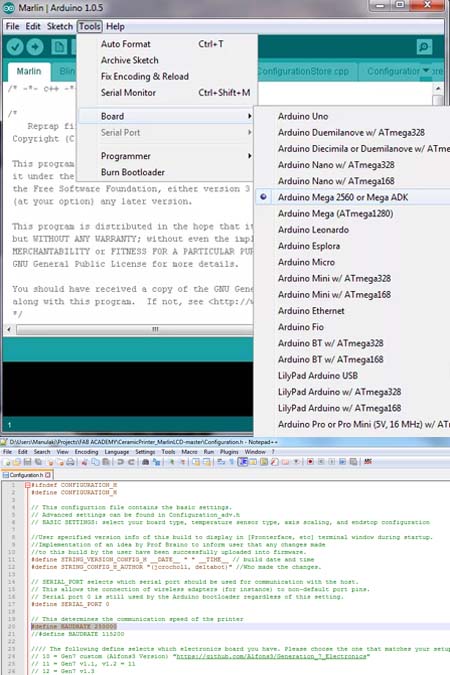Screen dimensions: 450x675
Task: Click the Save All icon in Notepad++ toolbar
Action: pos(38,462)
